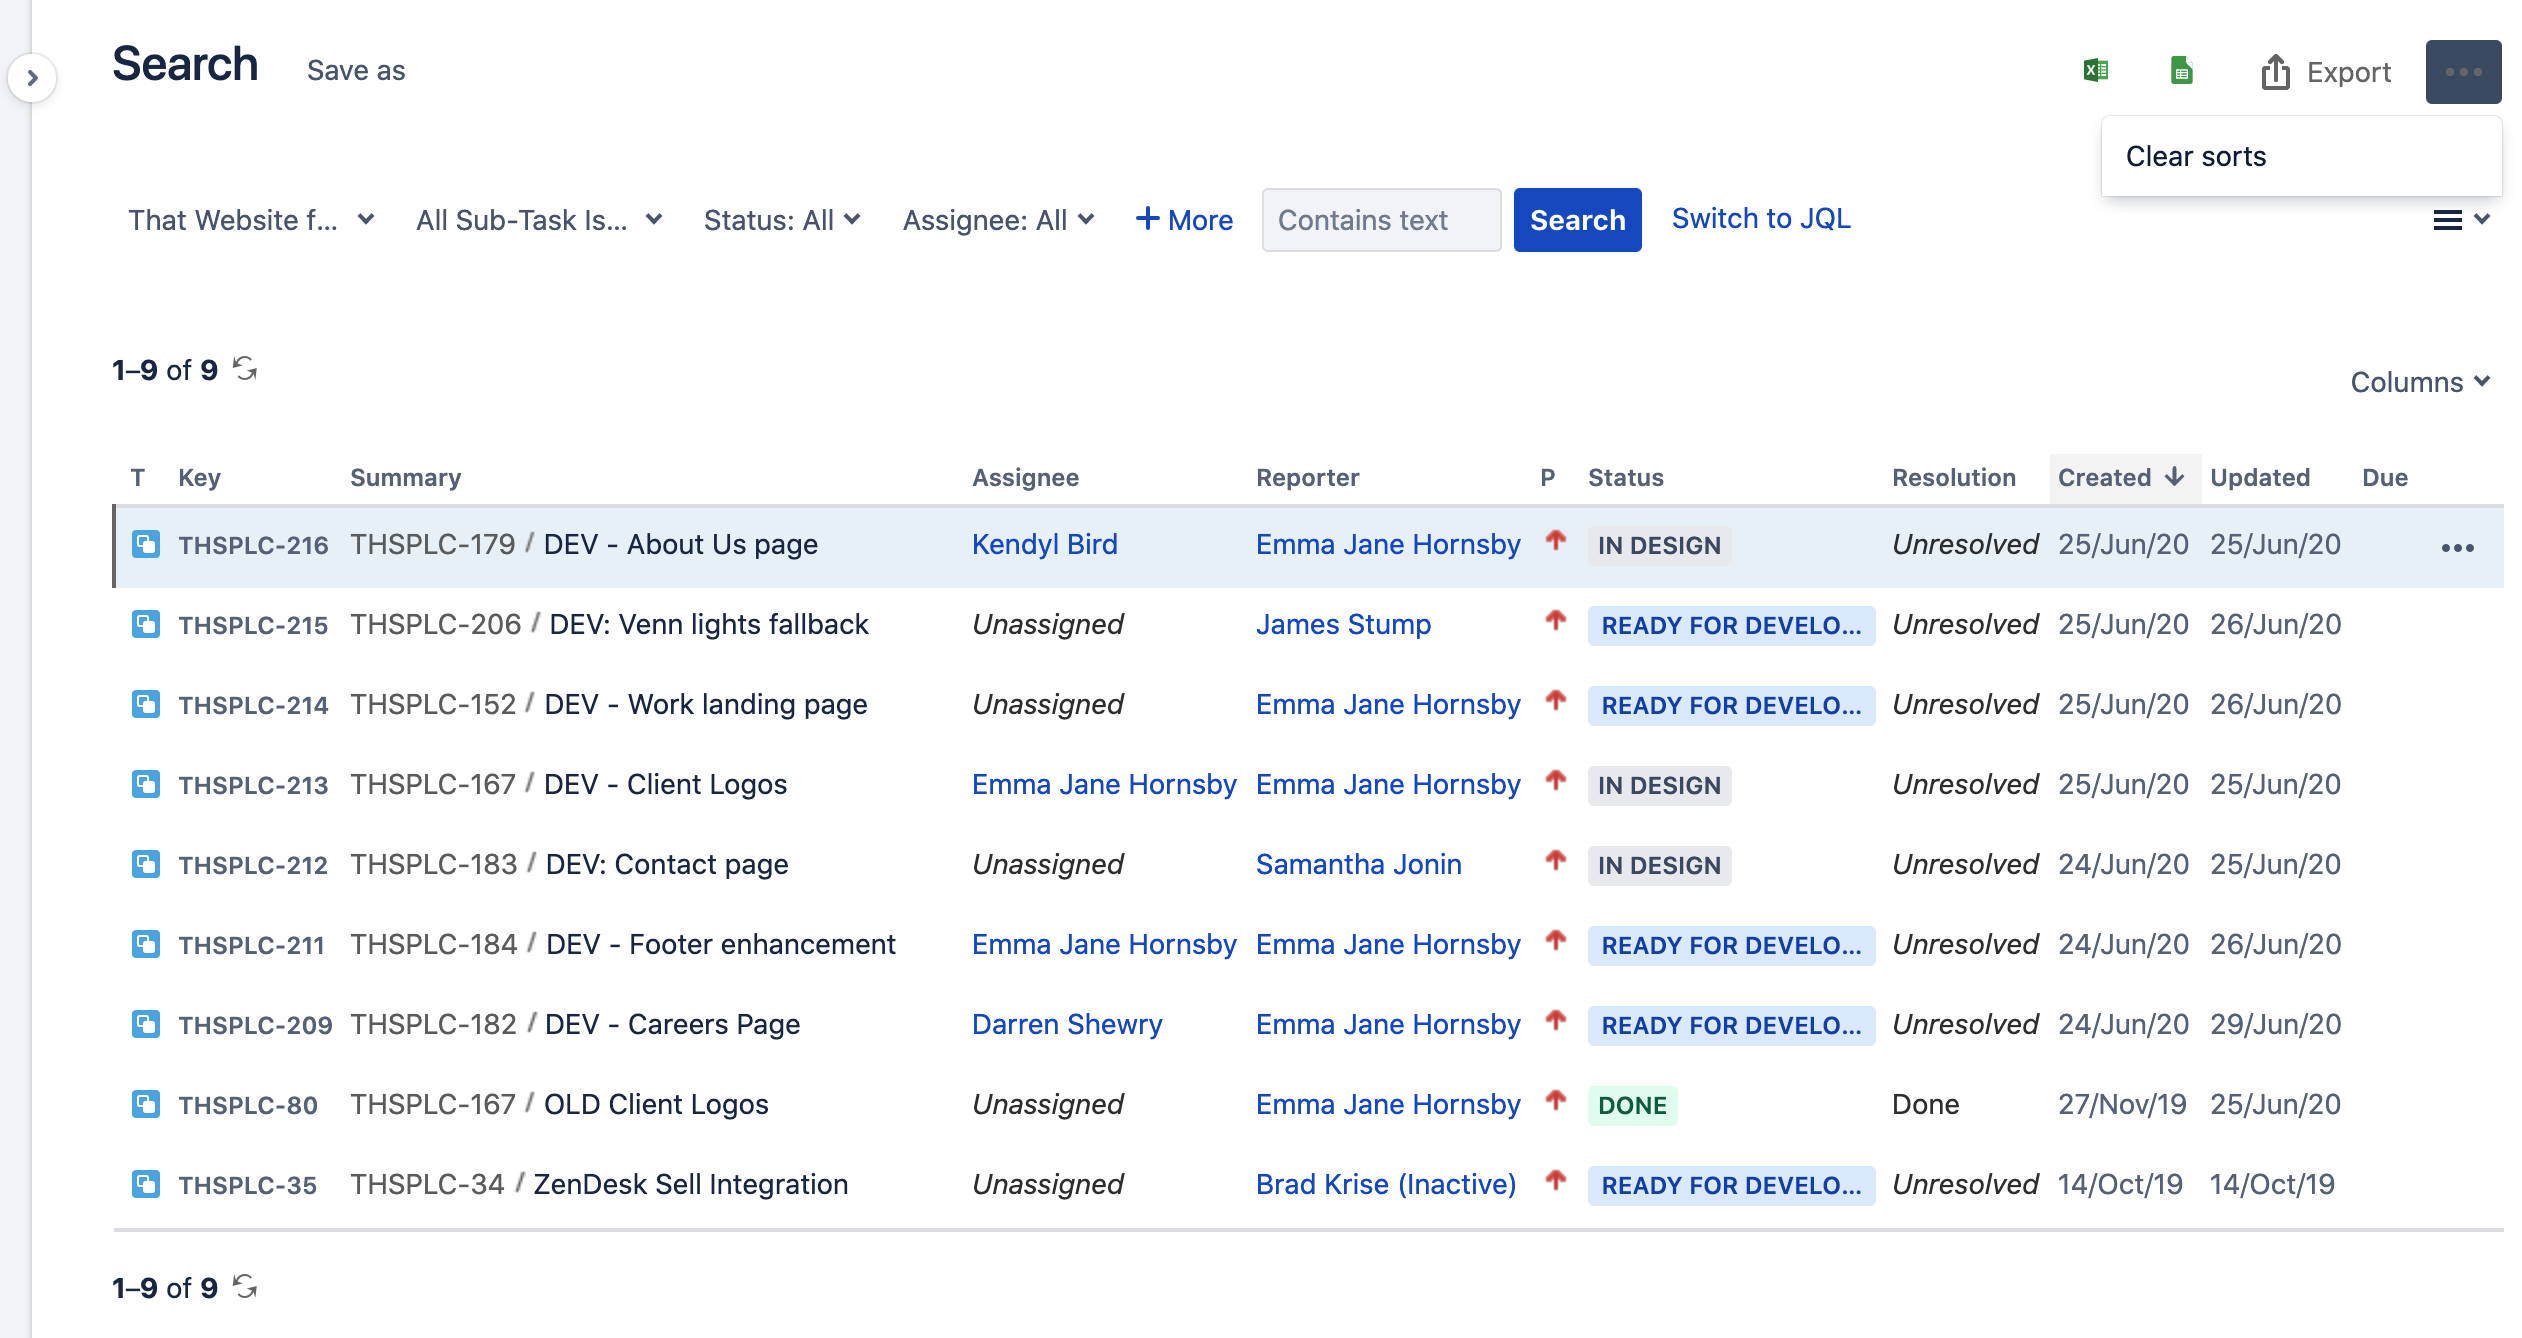Screen dimensions: 2522x1338
Task: Expand the collapsed sidebar arrow
Action: [32, 77]
